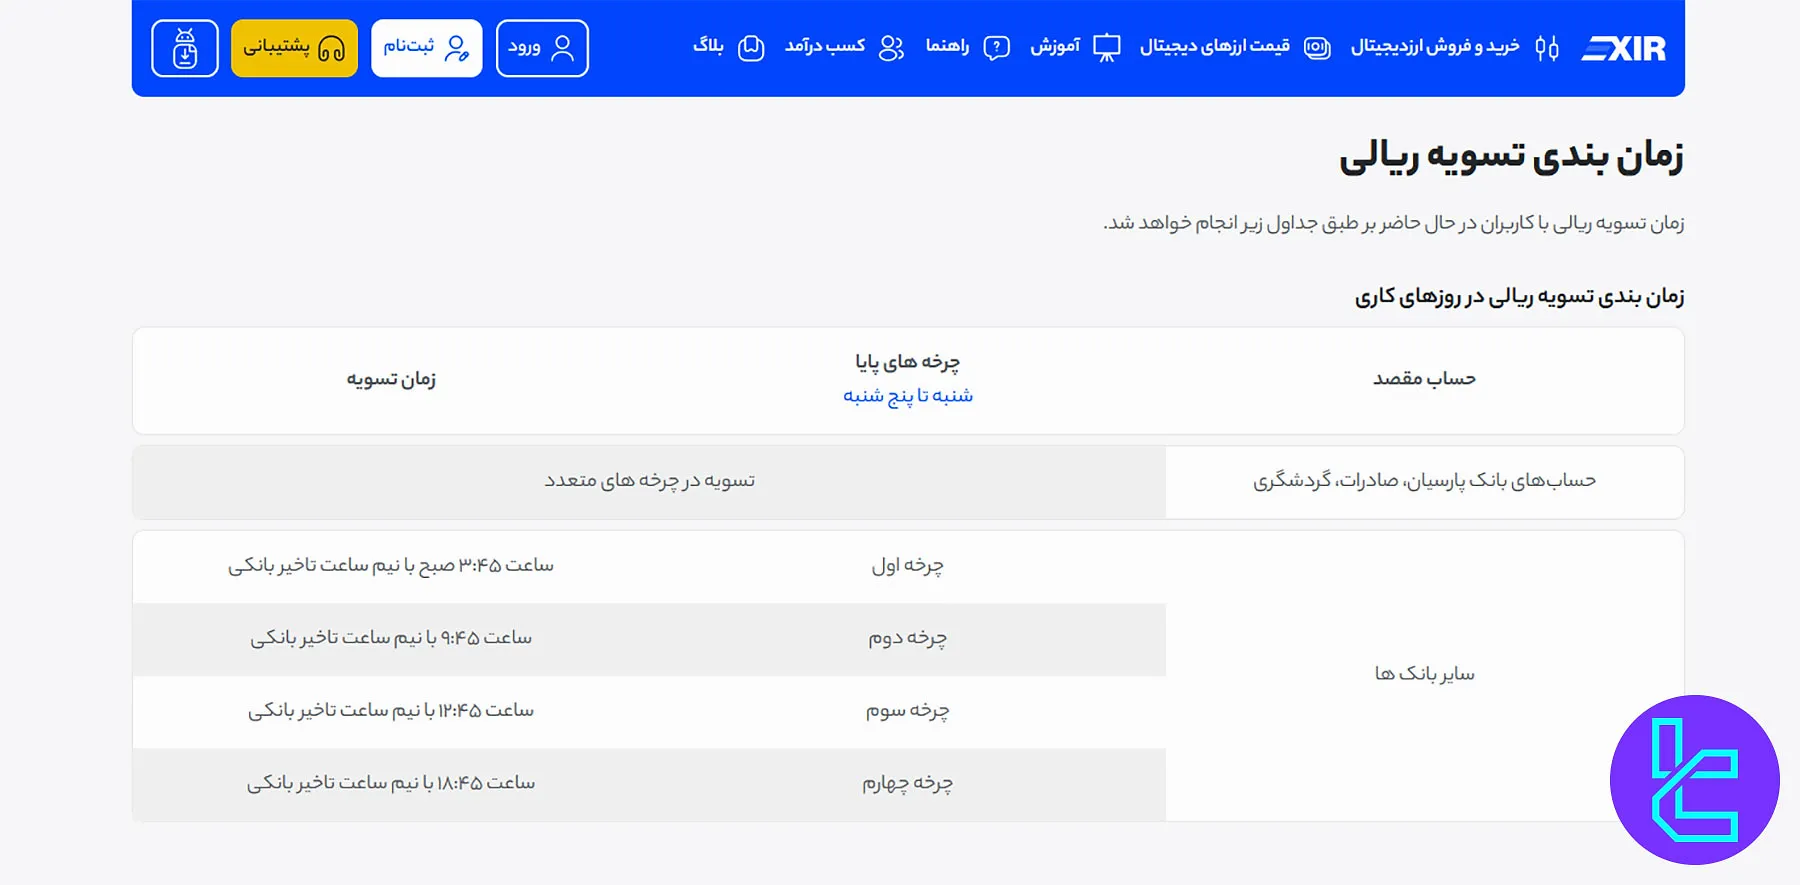Click the شنبه تا پنج شنبه link
1800x885 pixels.
pos(908,396)
